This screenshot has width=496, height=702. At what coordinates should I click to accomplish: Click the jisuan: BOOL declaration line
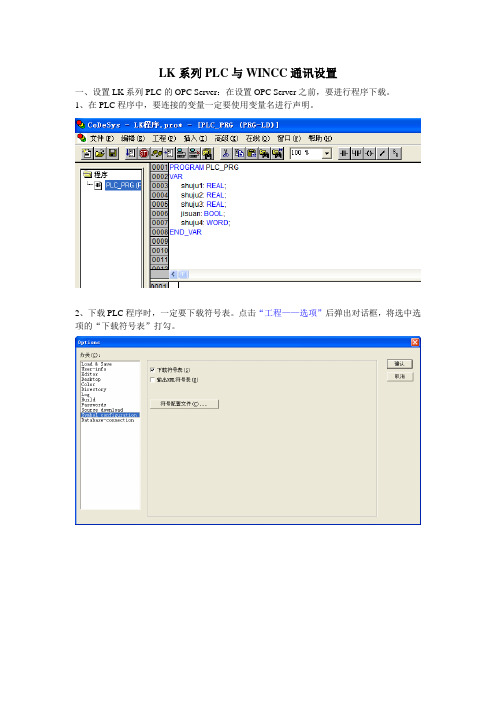point(203,214)
